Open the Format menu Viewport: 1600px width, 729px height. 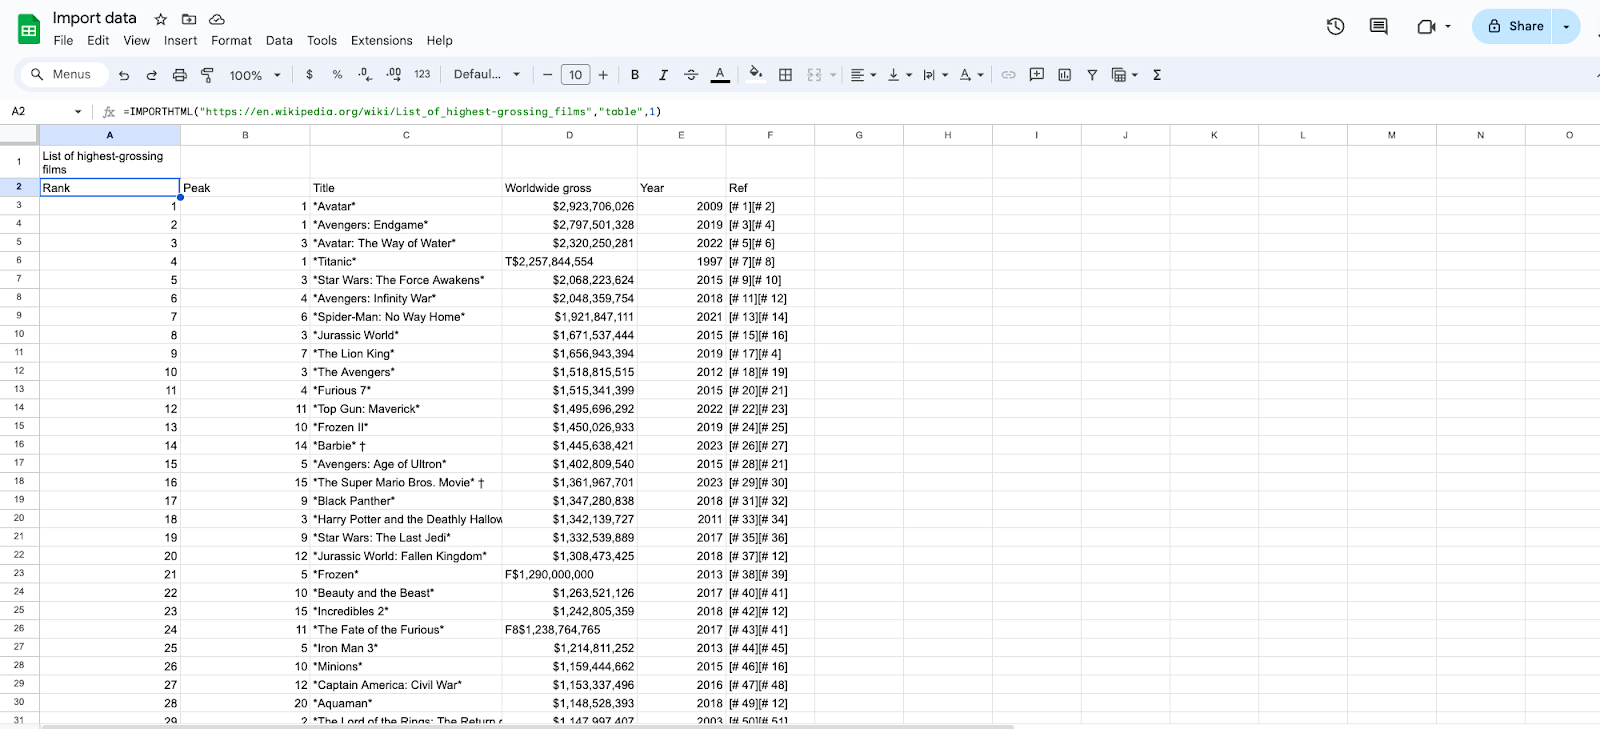[x=231, y=41]
